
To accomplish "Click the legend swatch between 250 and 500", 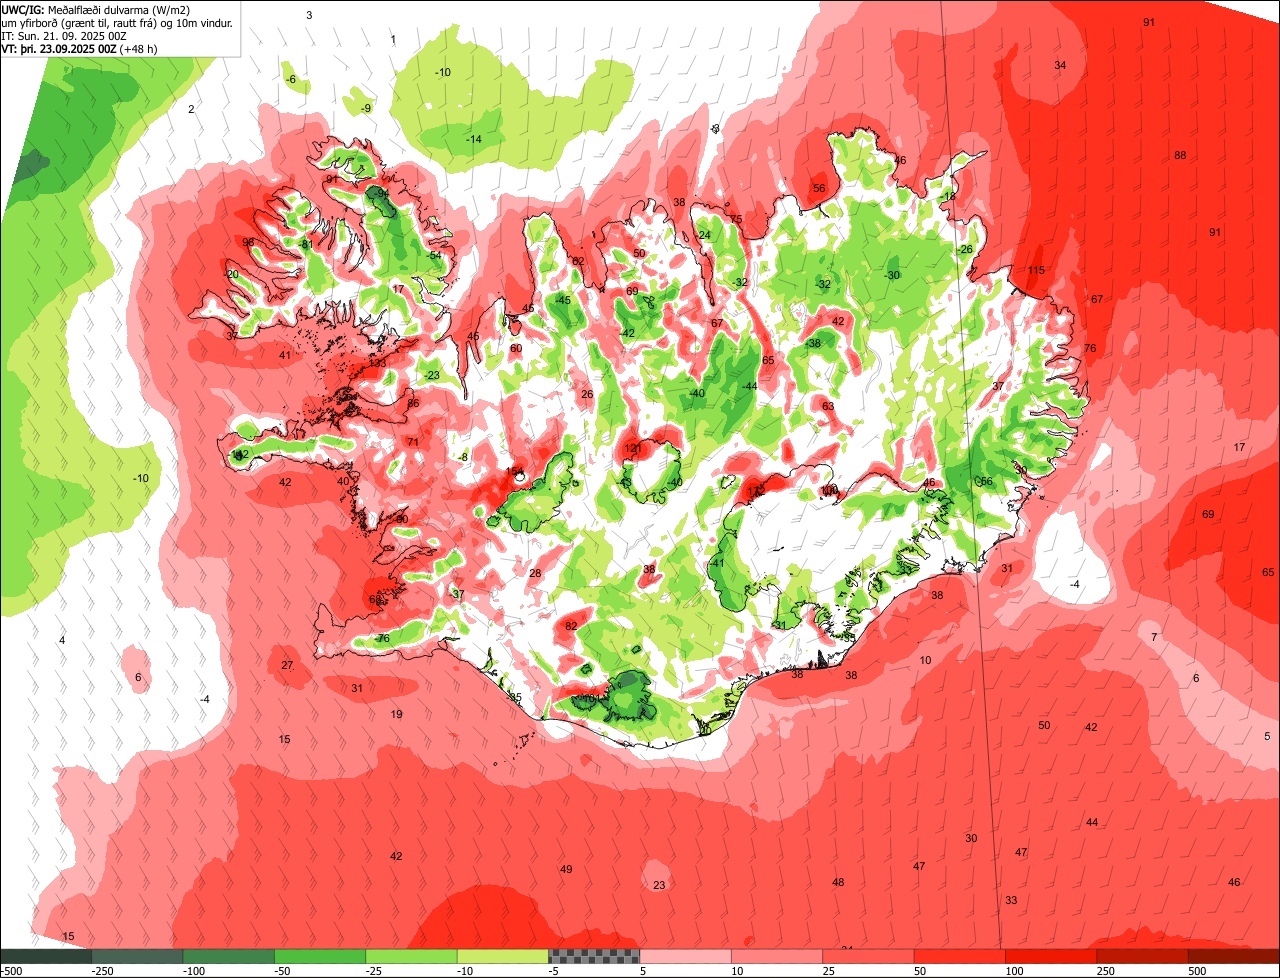I will coord(1143,957).
